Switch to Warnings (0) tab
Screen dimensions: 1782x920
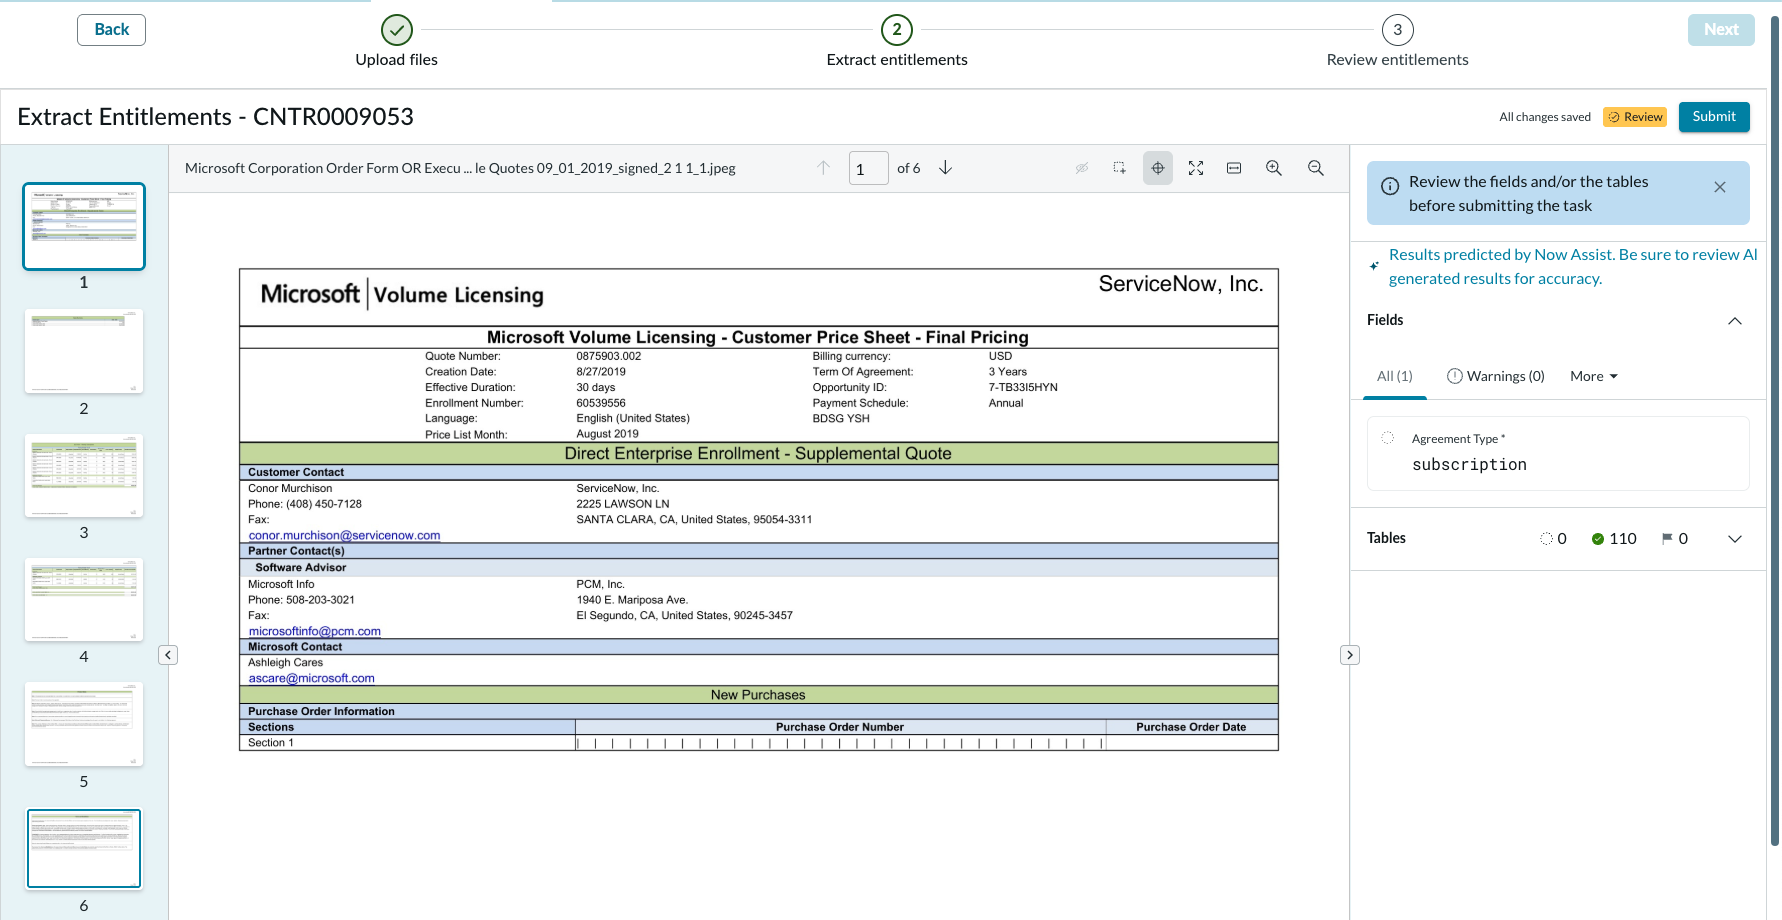[1496, 376]
